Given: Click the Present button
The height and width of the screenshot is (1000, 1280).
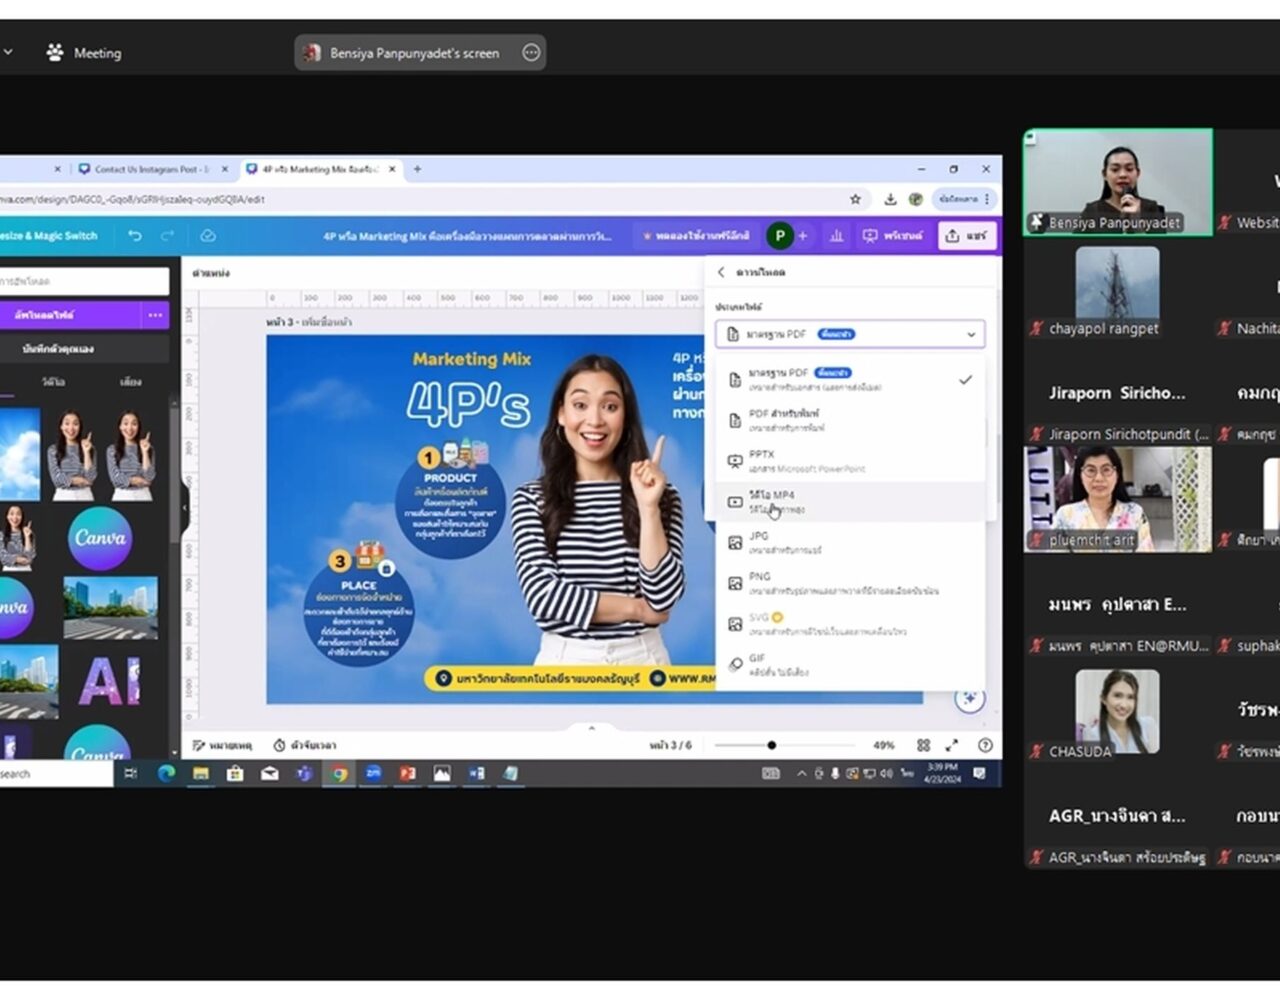Looking at the screenshot, I should point(892,236).
